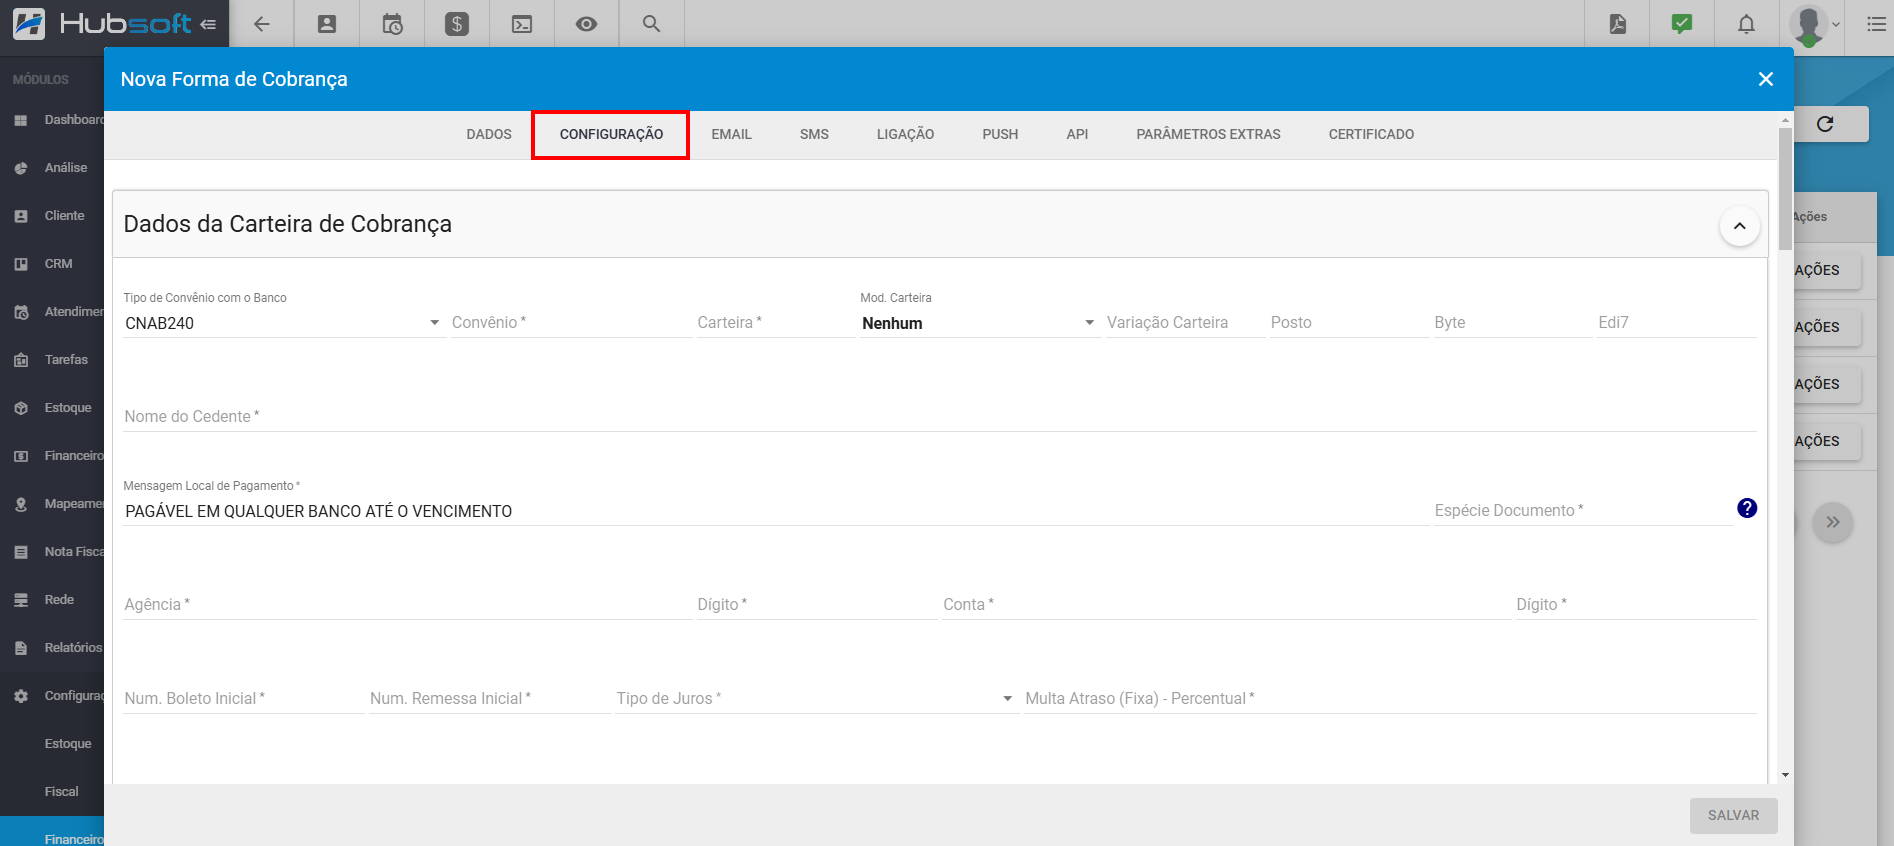Open CRM module in sidebar
The height and width of the screenshot is (846, 1894).
[52, 264]
